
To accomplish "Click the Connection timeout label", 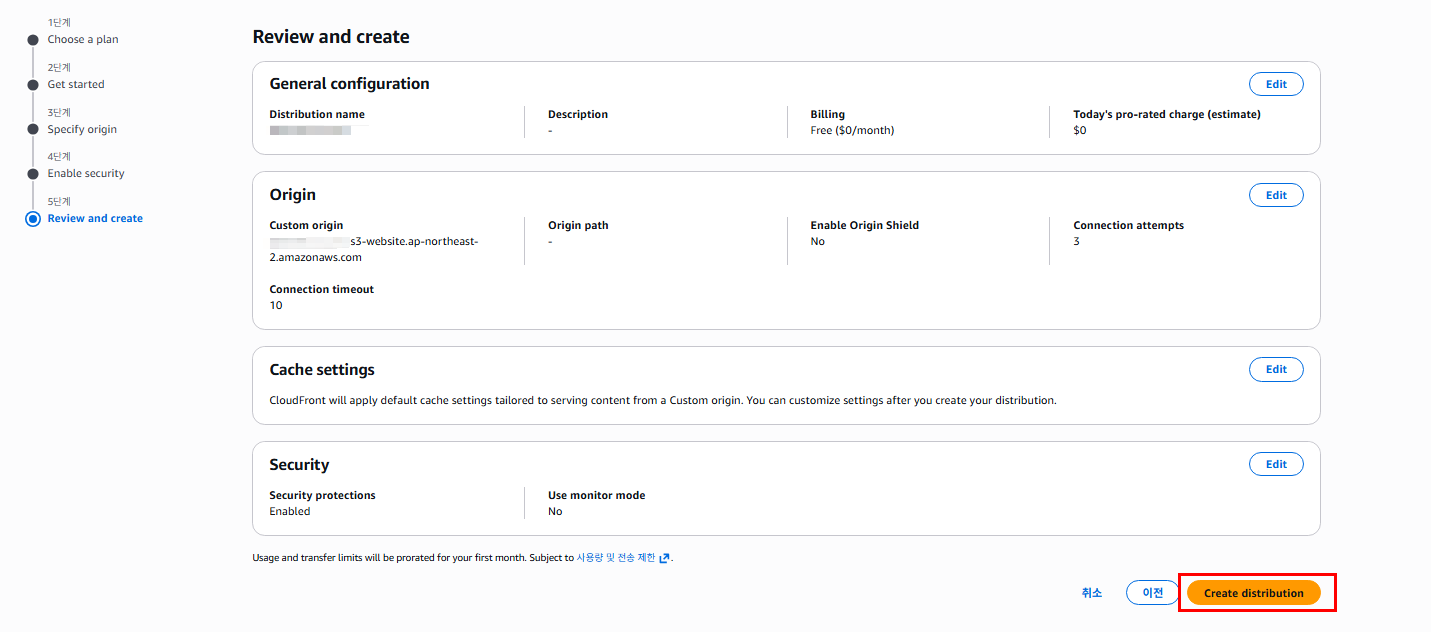I will [x=321, y=290].
